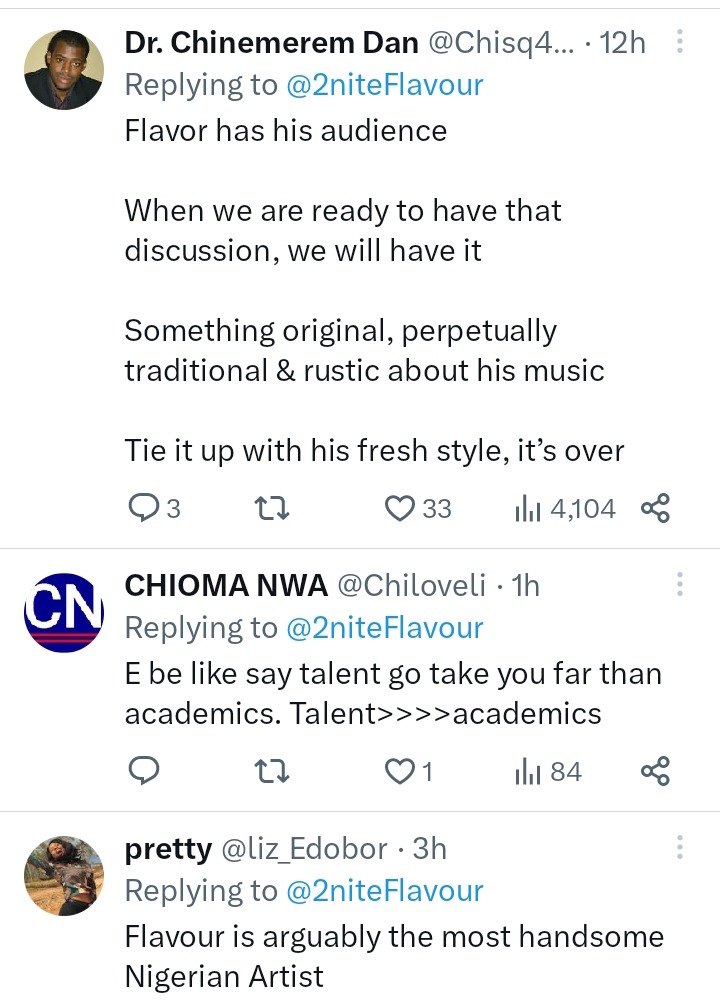Share Dr. Chinemerem Dan's tweet

655,509
